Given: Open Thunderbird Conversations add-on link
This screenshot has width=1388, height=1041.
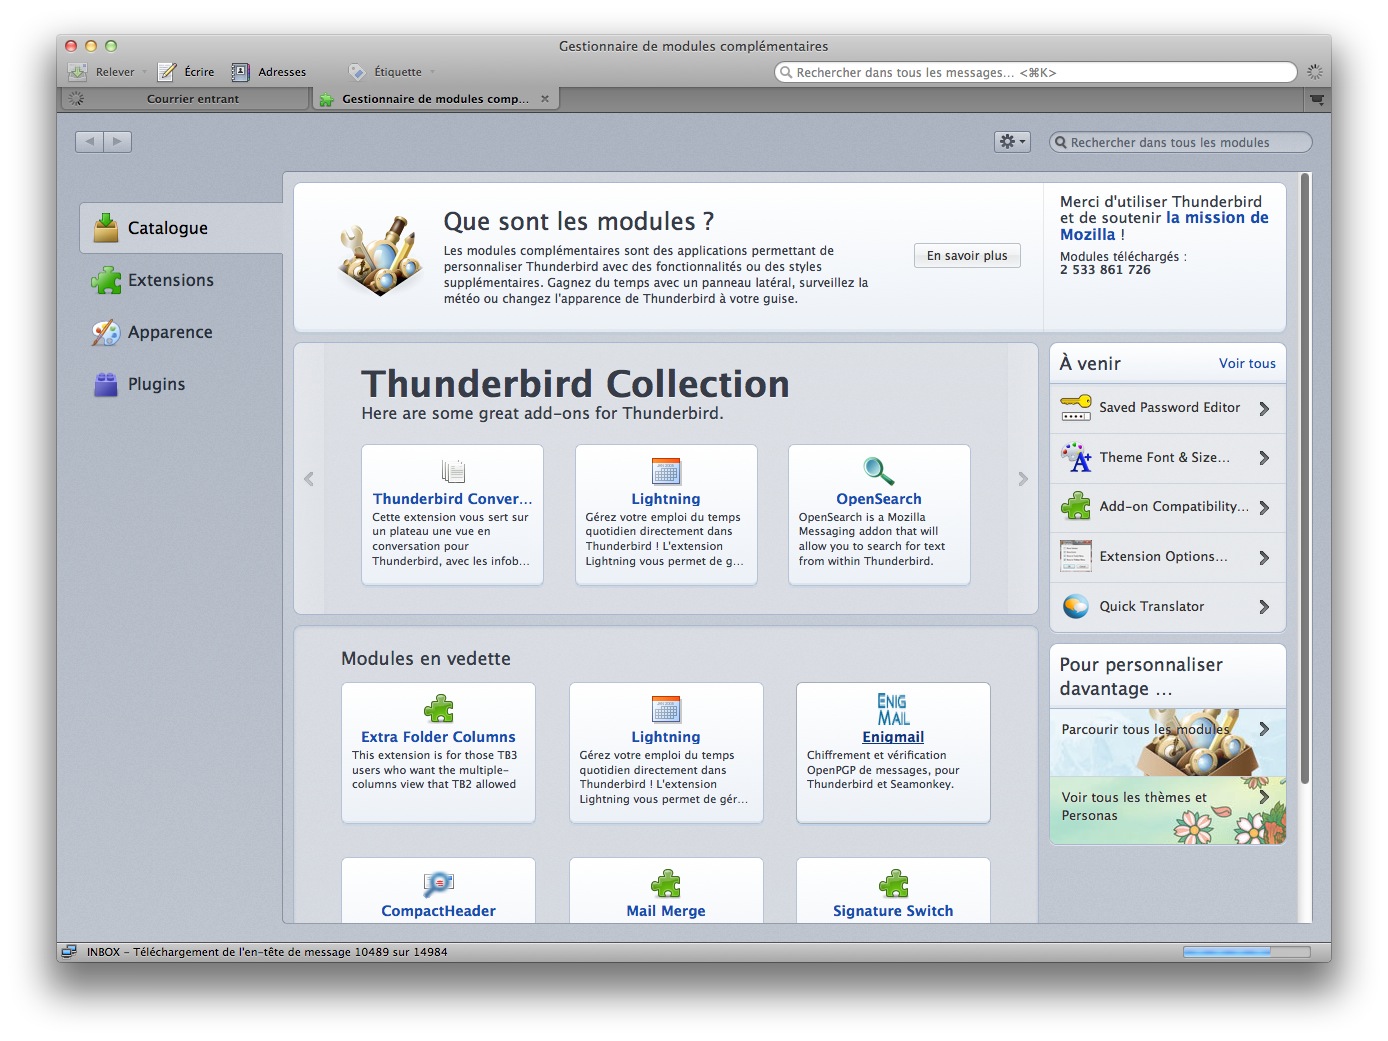Looking at the screenshot, I should coord(452,499).
